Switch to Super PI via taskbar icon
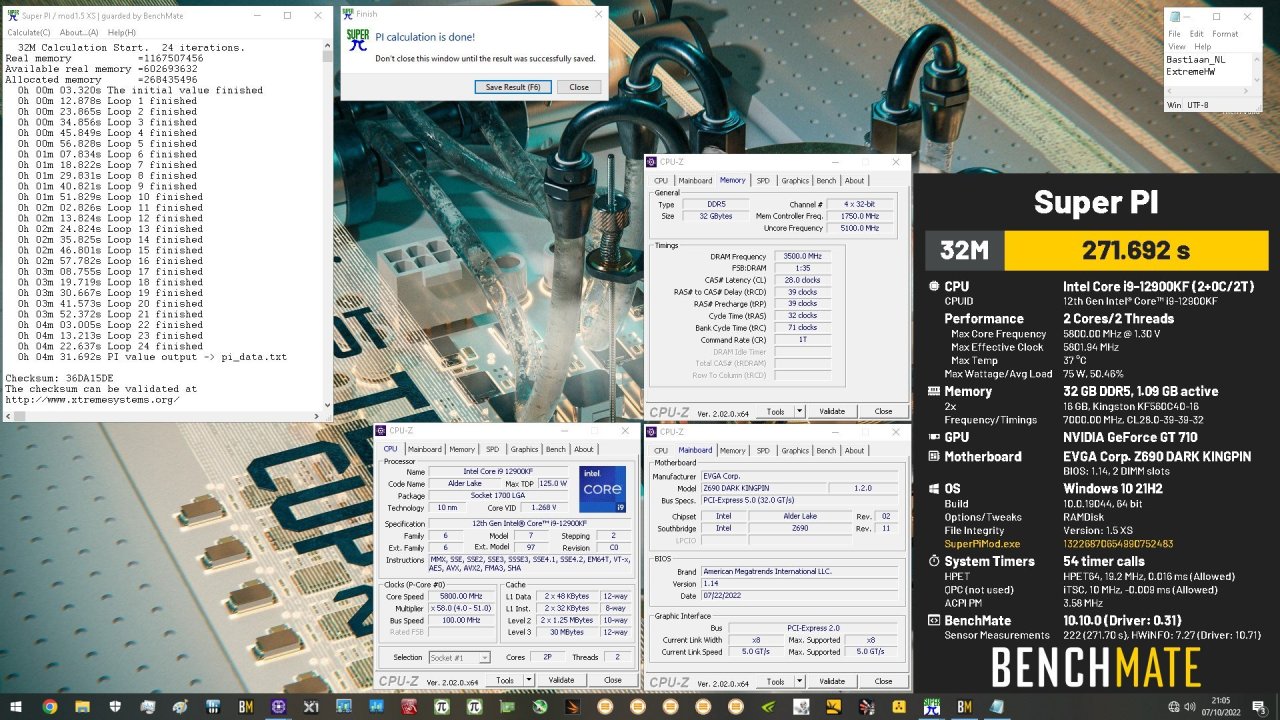The height and width of the screenshot is (720, 1280). point(931,707)
